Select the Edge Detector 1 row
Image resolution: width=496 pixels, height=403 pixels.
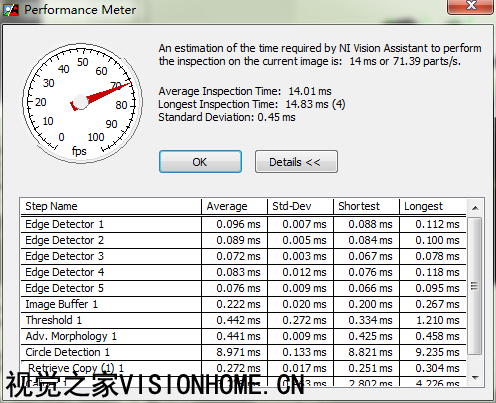(x=243, y=224)
